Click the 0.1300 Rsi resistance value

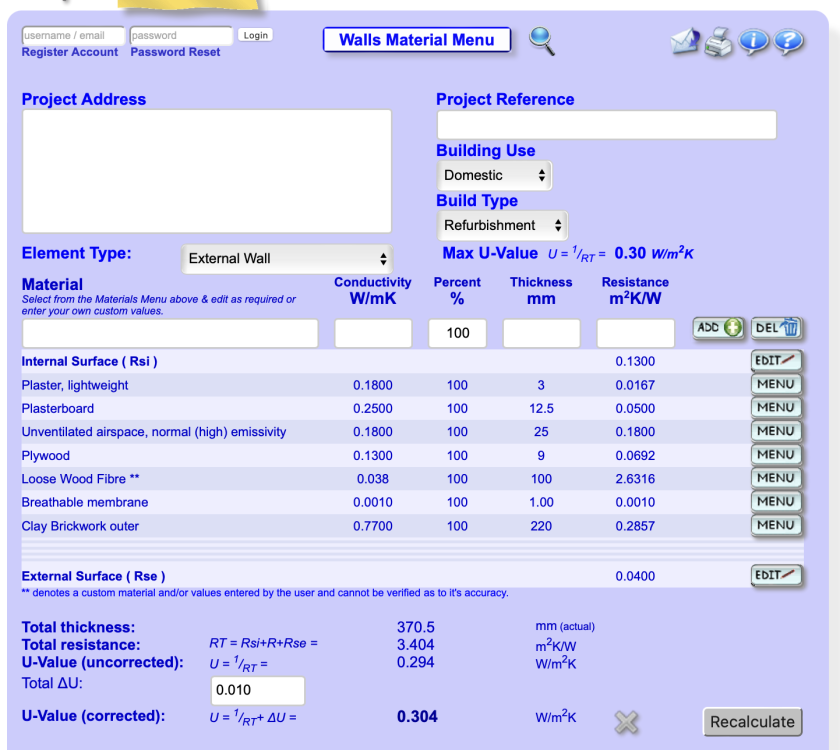click(x=635, y=362)
